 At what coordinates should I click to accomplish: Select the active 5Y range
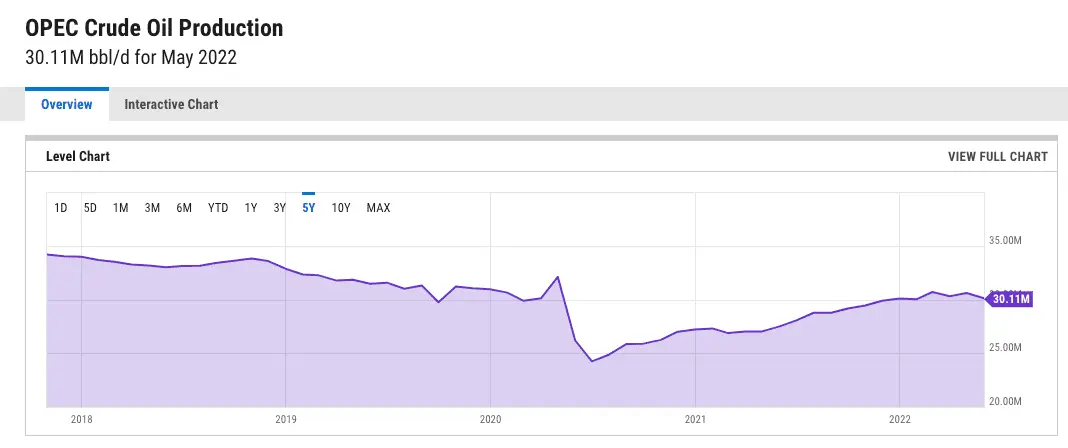tap(308, 208)
